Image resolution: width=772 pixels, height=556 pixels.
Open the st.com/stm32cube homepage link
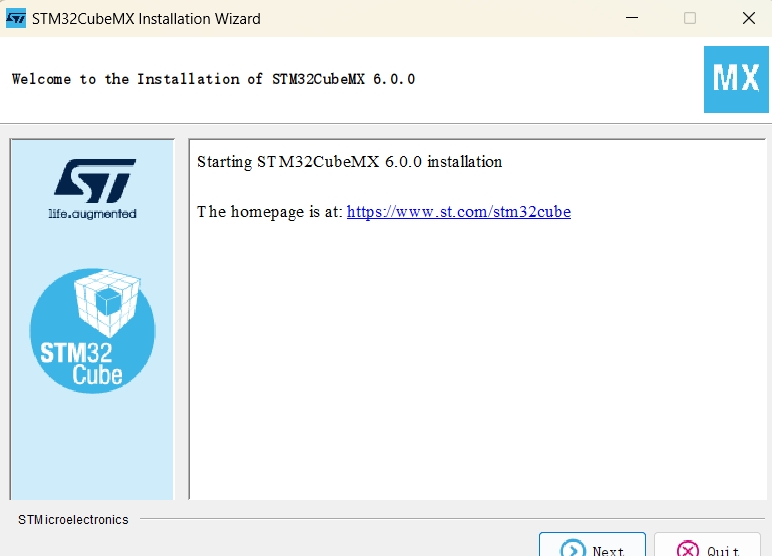click(x=458, y=212)
